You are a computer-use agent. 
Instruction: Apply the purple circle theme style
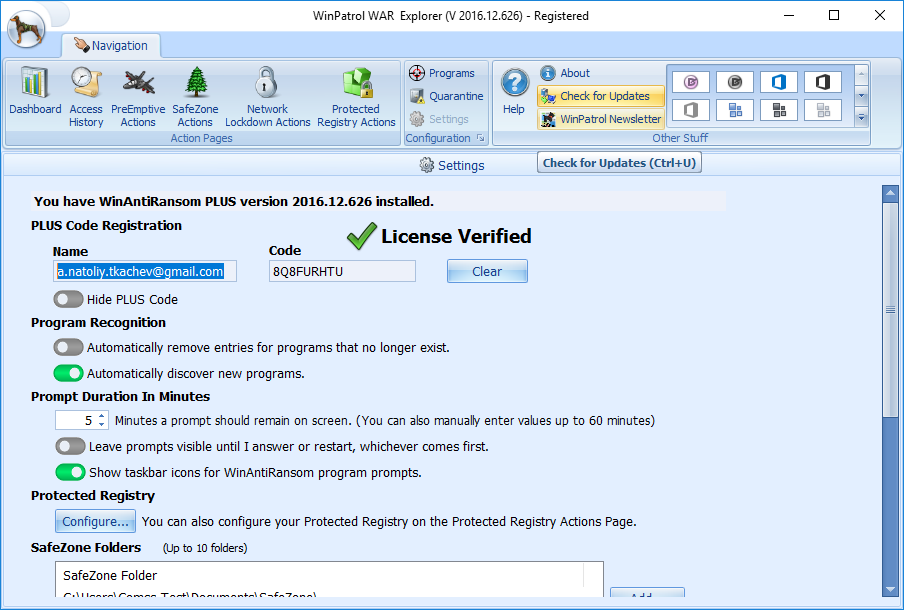[691, 82]
